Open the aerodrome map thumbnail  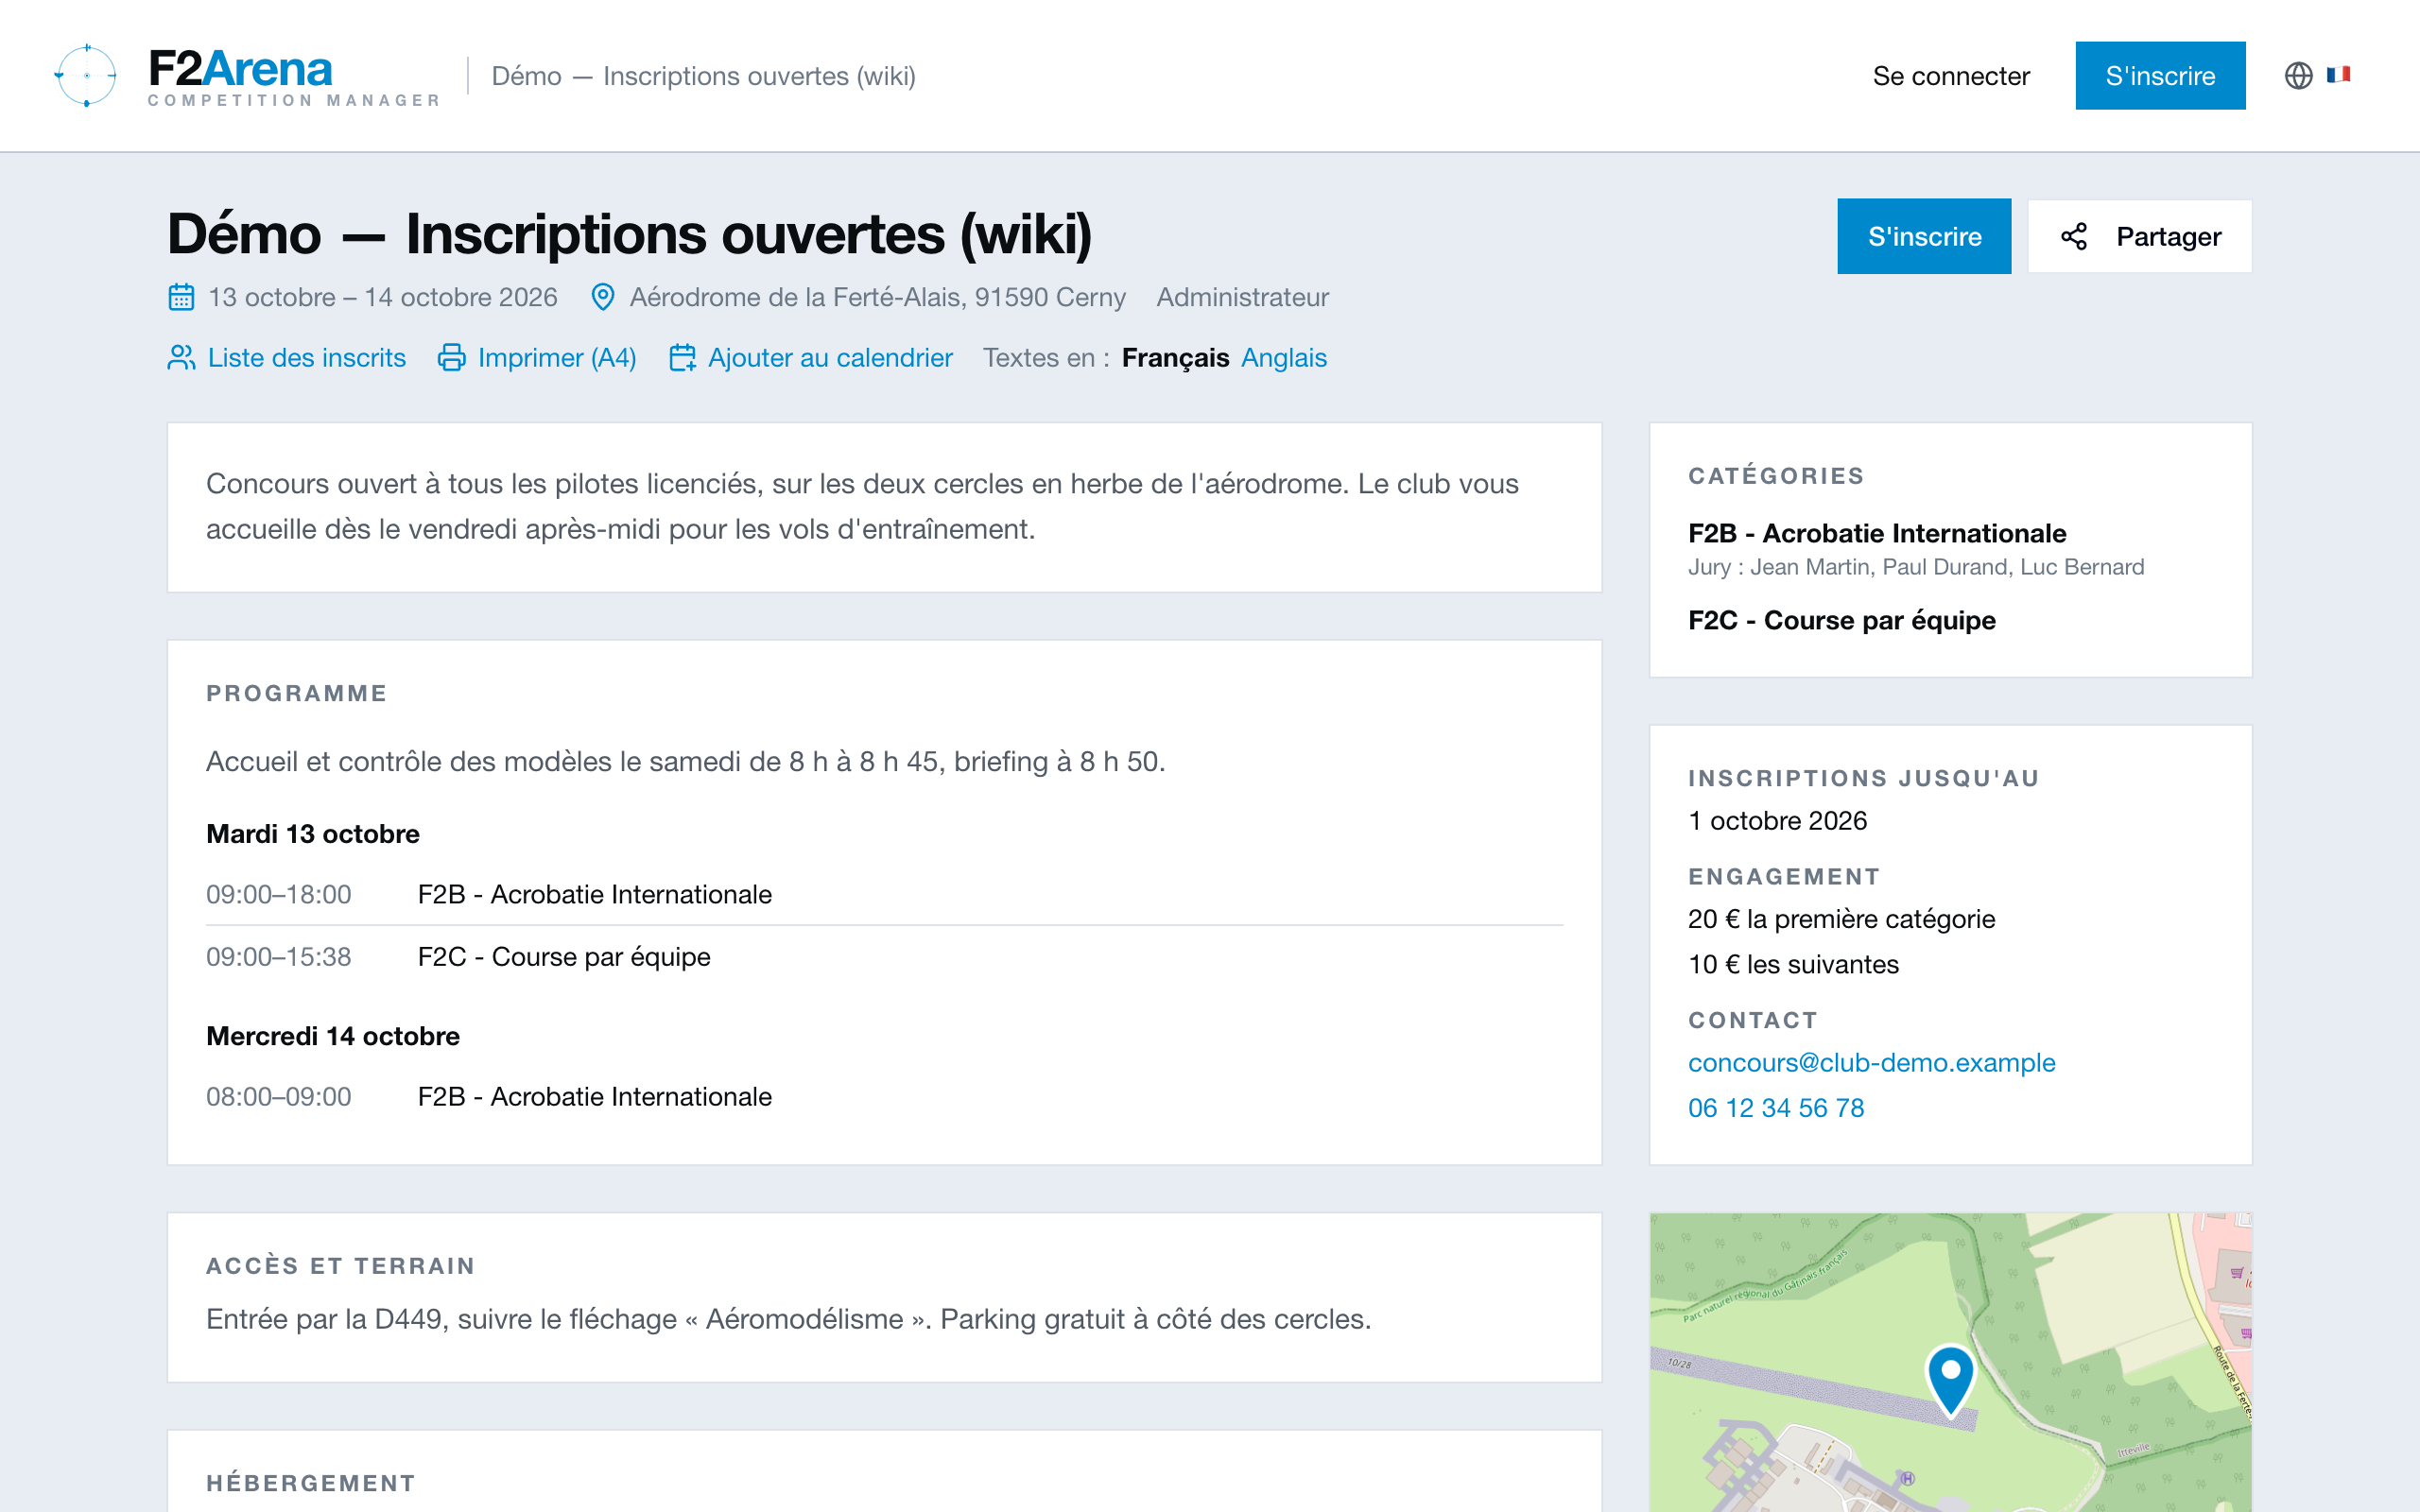(x=1950, y=1362)
